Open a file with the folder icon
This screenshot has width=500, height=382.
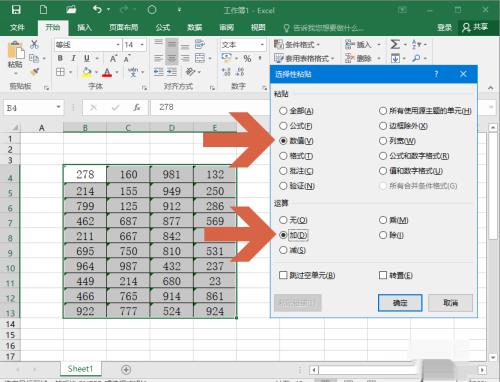point(71,9)
